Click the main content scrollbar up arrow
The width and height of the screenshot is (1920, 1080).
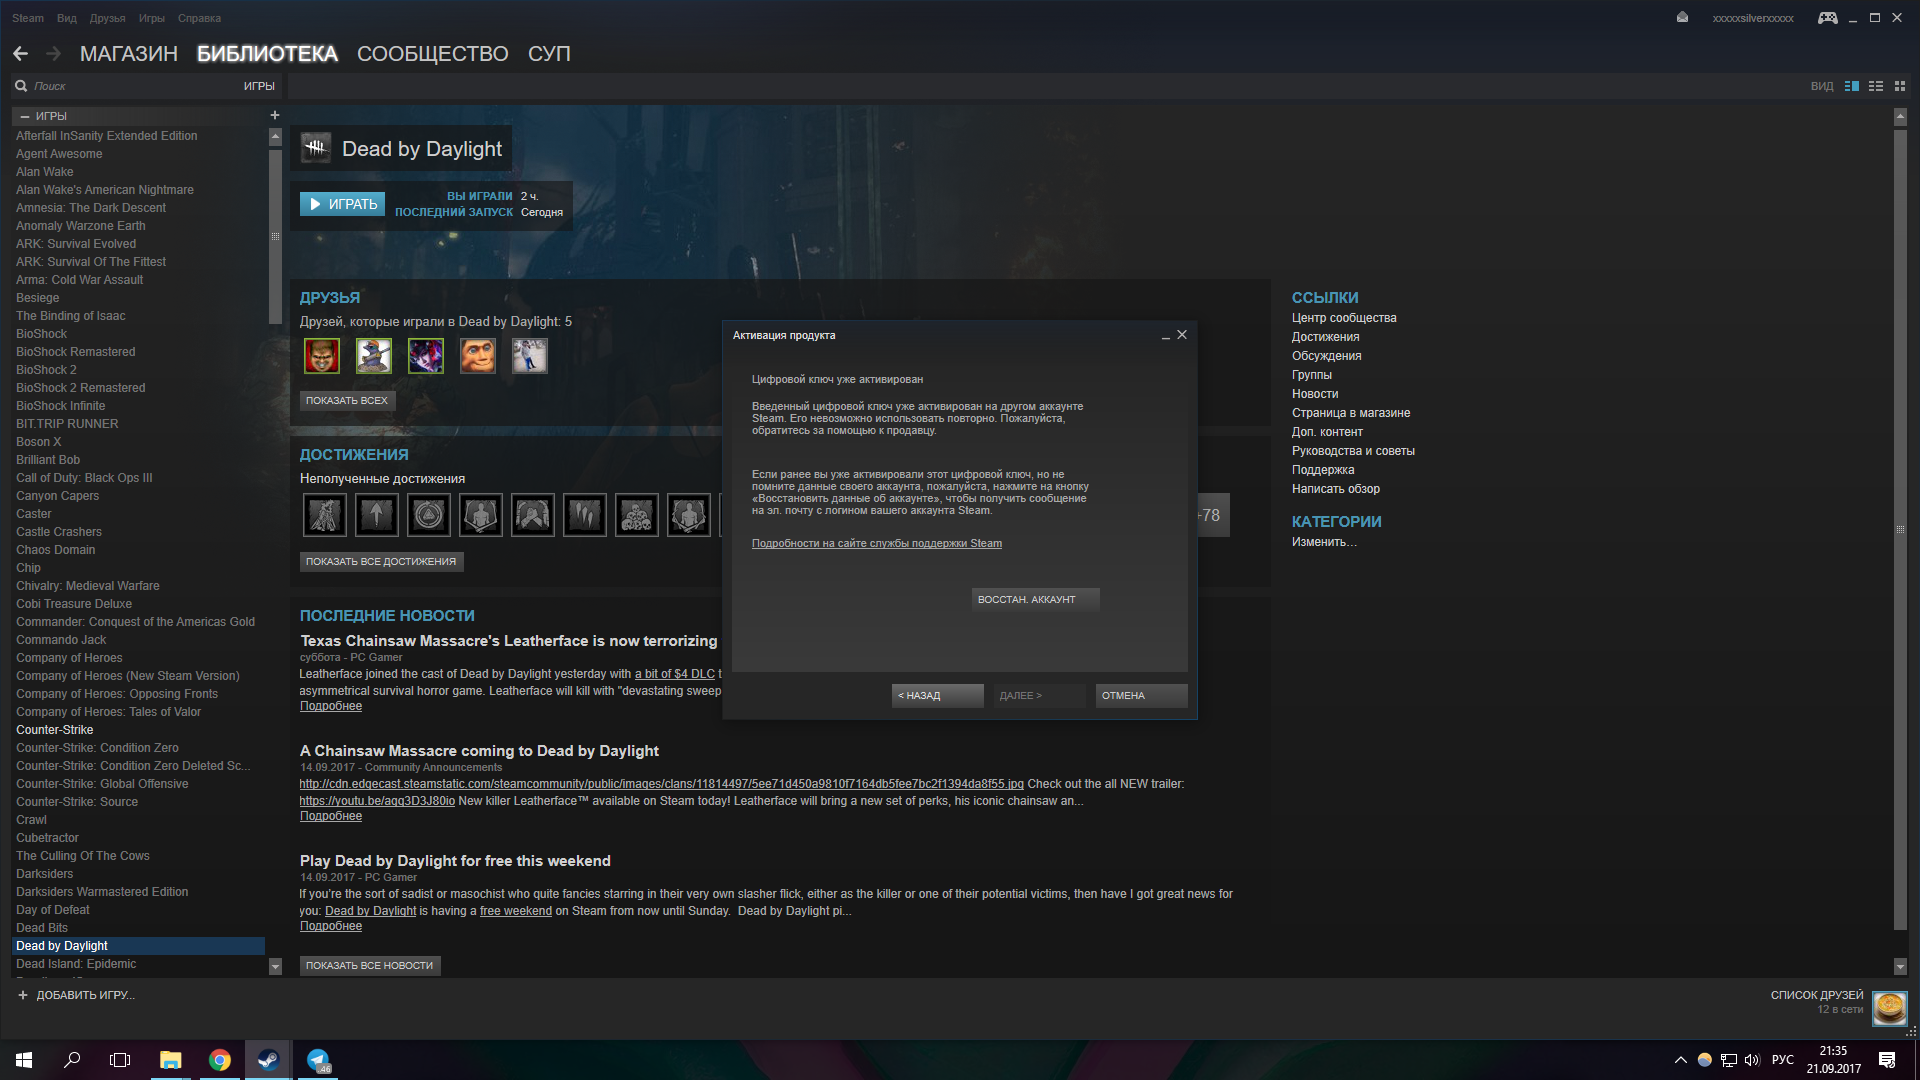(1900, 116)
